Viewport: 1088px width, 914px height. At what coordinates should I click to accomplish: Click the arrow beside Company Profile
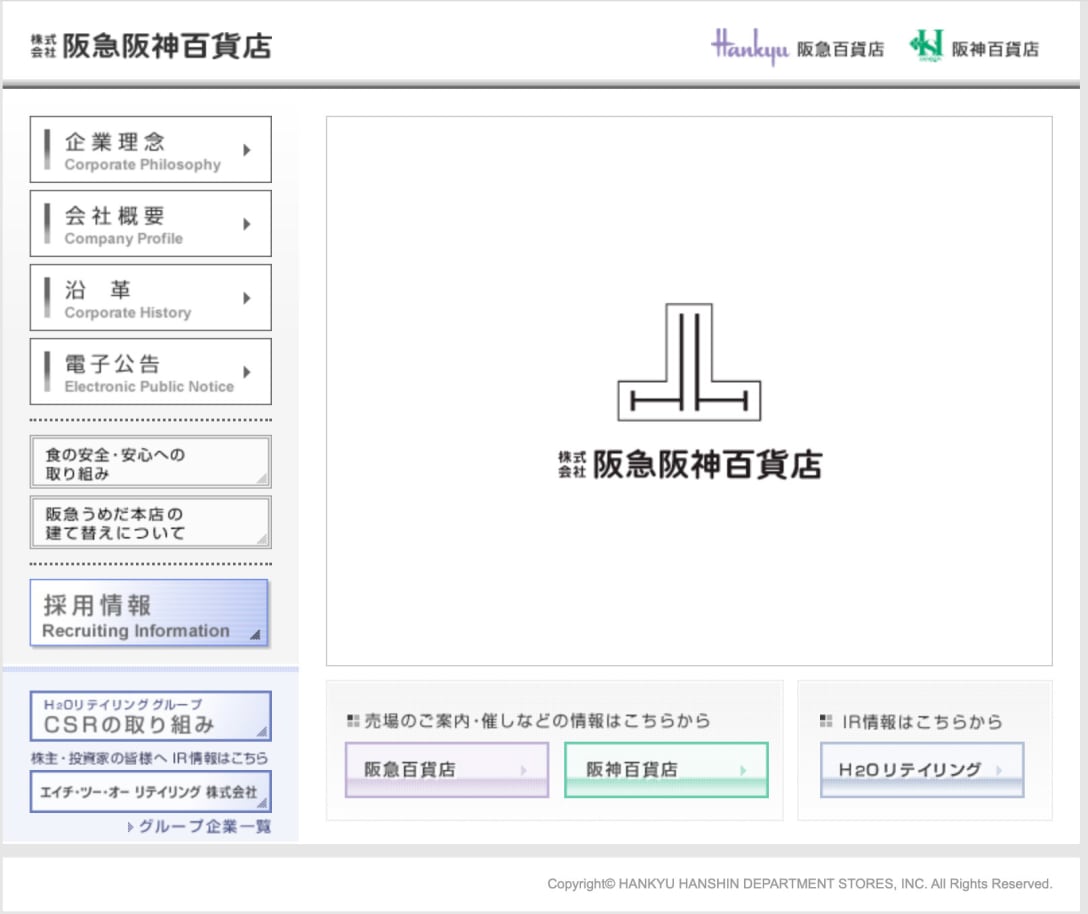(x=246, y=223)
